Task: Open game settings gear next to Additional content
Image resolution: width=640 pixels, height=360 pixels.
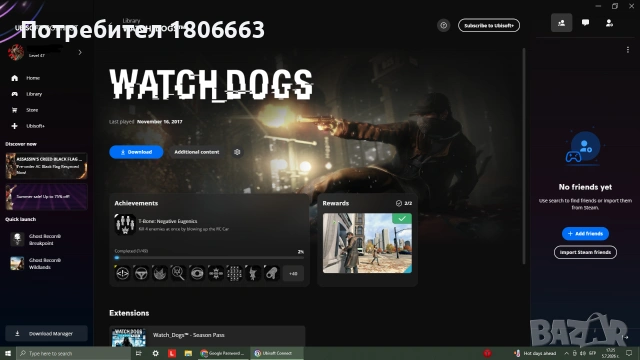Action: click(237, 152)
